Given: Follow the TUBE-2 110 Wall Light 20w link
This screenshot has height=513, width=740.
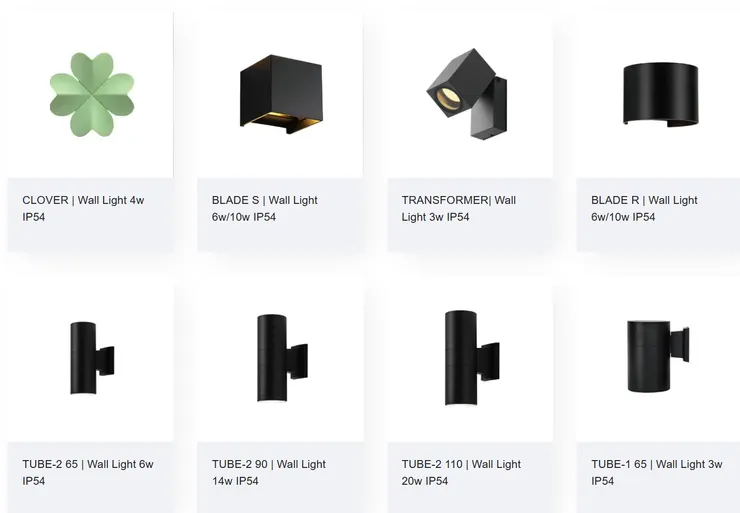Looking at the screenshot, I should (x=461, y=472).
